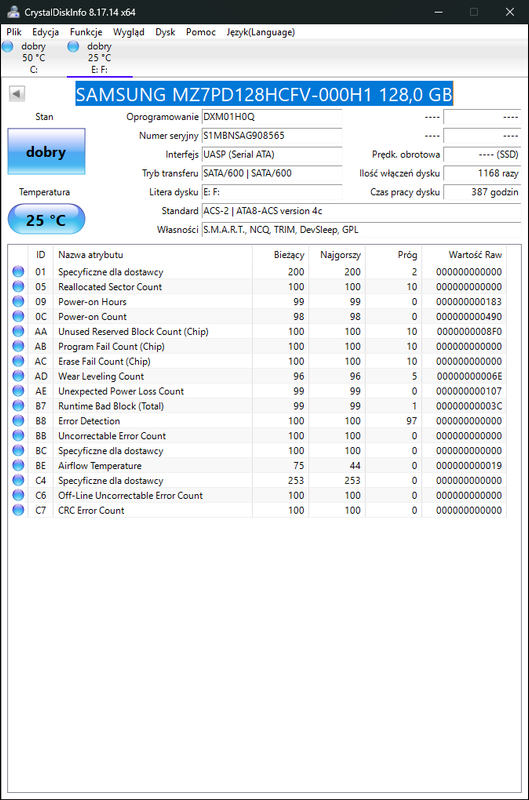
Task: Minimize the CrystalDiskInfo window
Action: pyautogui.click(x=438, y=12)
